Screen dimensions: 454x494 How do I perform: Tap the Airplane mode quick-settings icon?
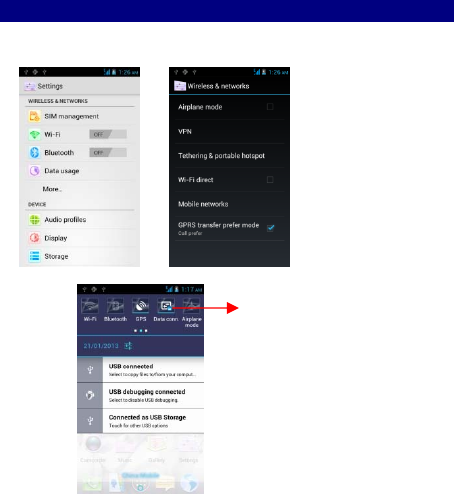[191, 306]
